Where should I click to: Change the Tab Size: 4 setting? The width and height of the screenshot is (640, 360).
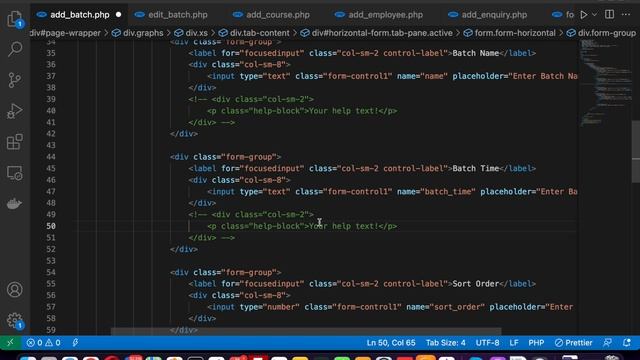coord(445,343)
